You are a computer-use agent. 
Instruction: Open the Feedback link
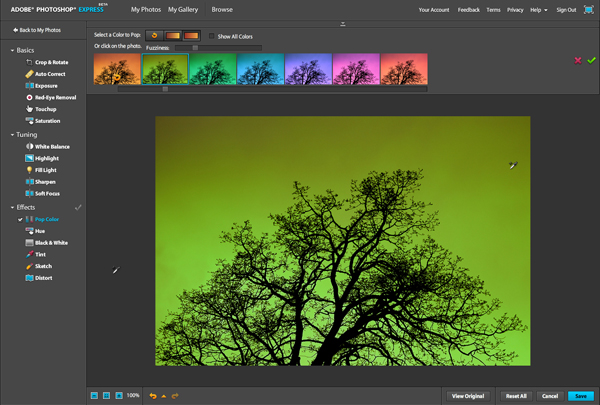(x=469, y=10)
